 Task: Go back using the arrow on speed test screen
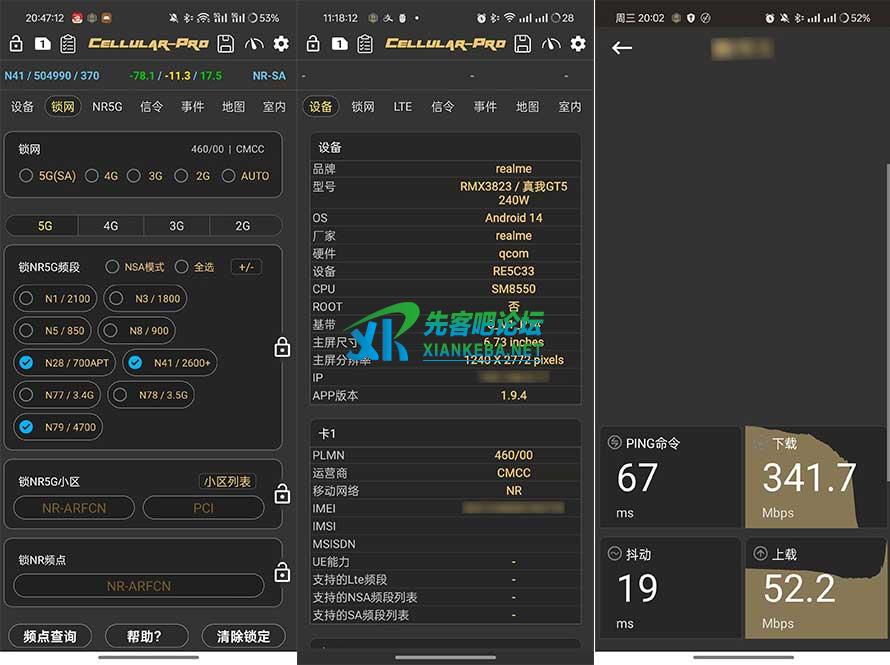click(622, 48)
